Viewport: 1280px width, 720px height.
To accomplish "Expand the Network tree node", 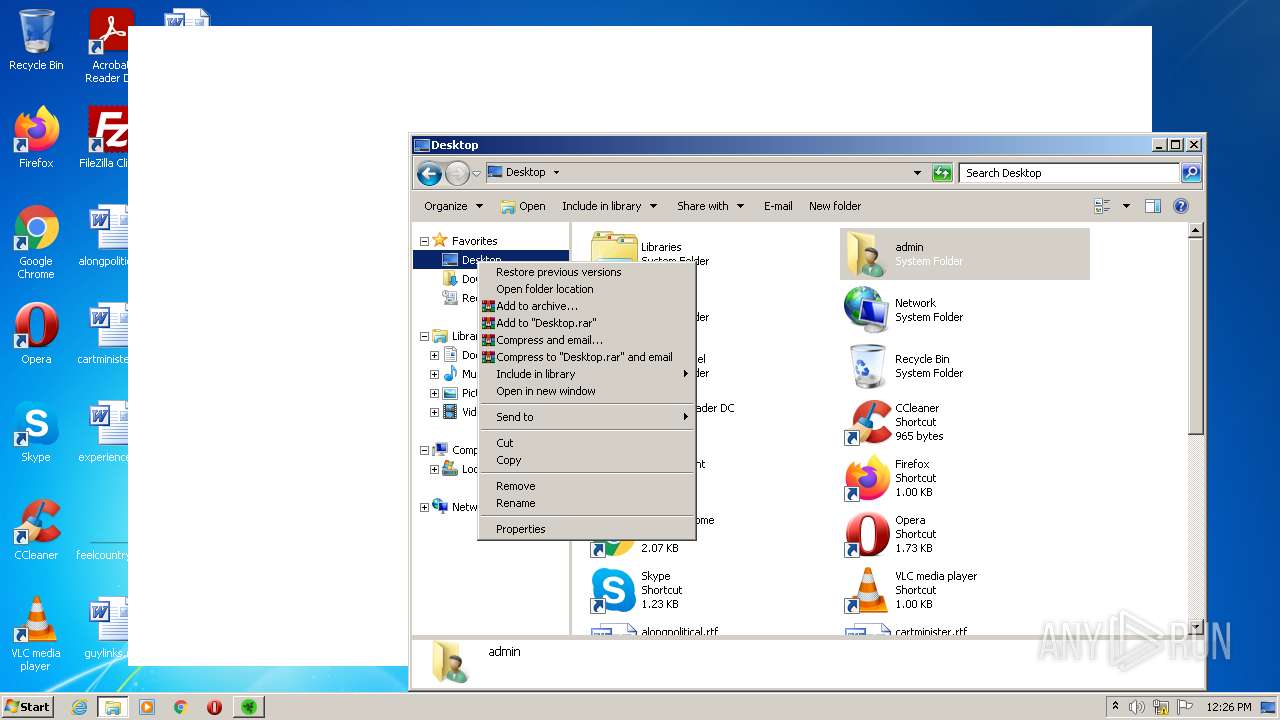I will [424, 507].
